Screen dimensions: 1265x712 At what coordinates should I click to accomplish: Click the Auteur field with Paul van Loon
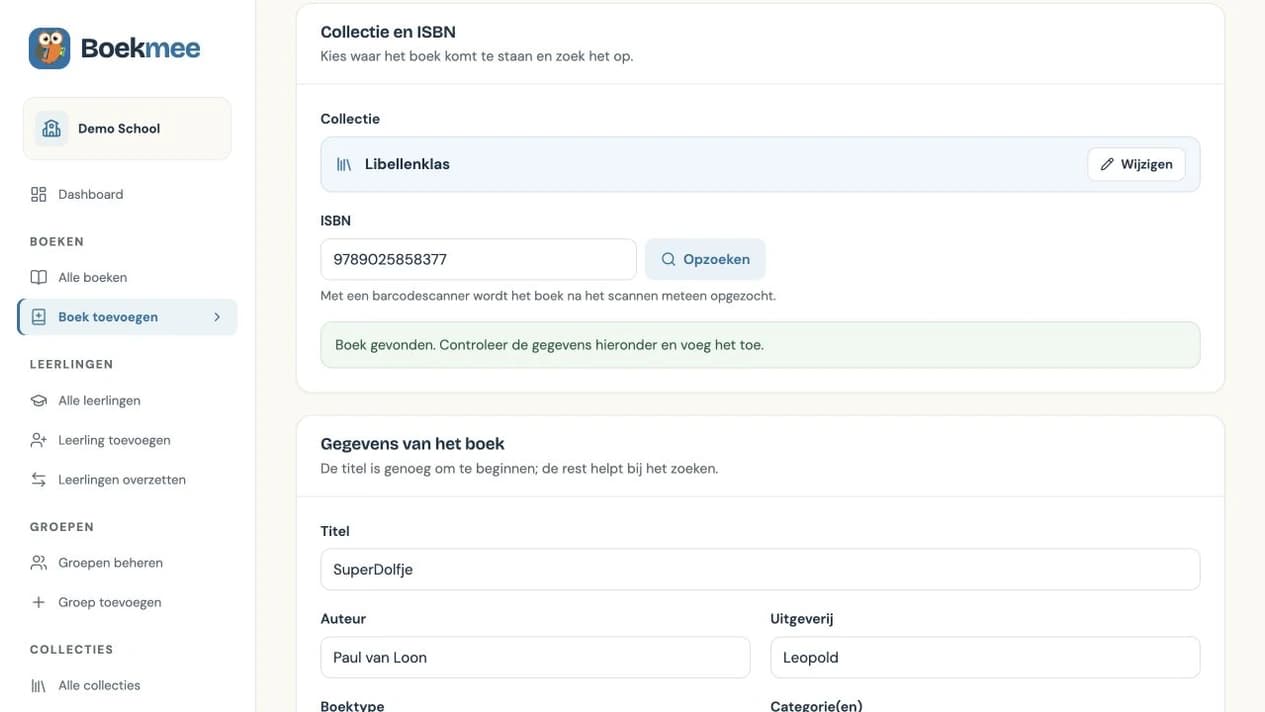point(535,657)
